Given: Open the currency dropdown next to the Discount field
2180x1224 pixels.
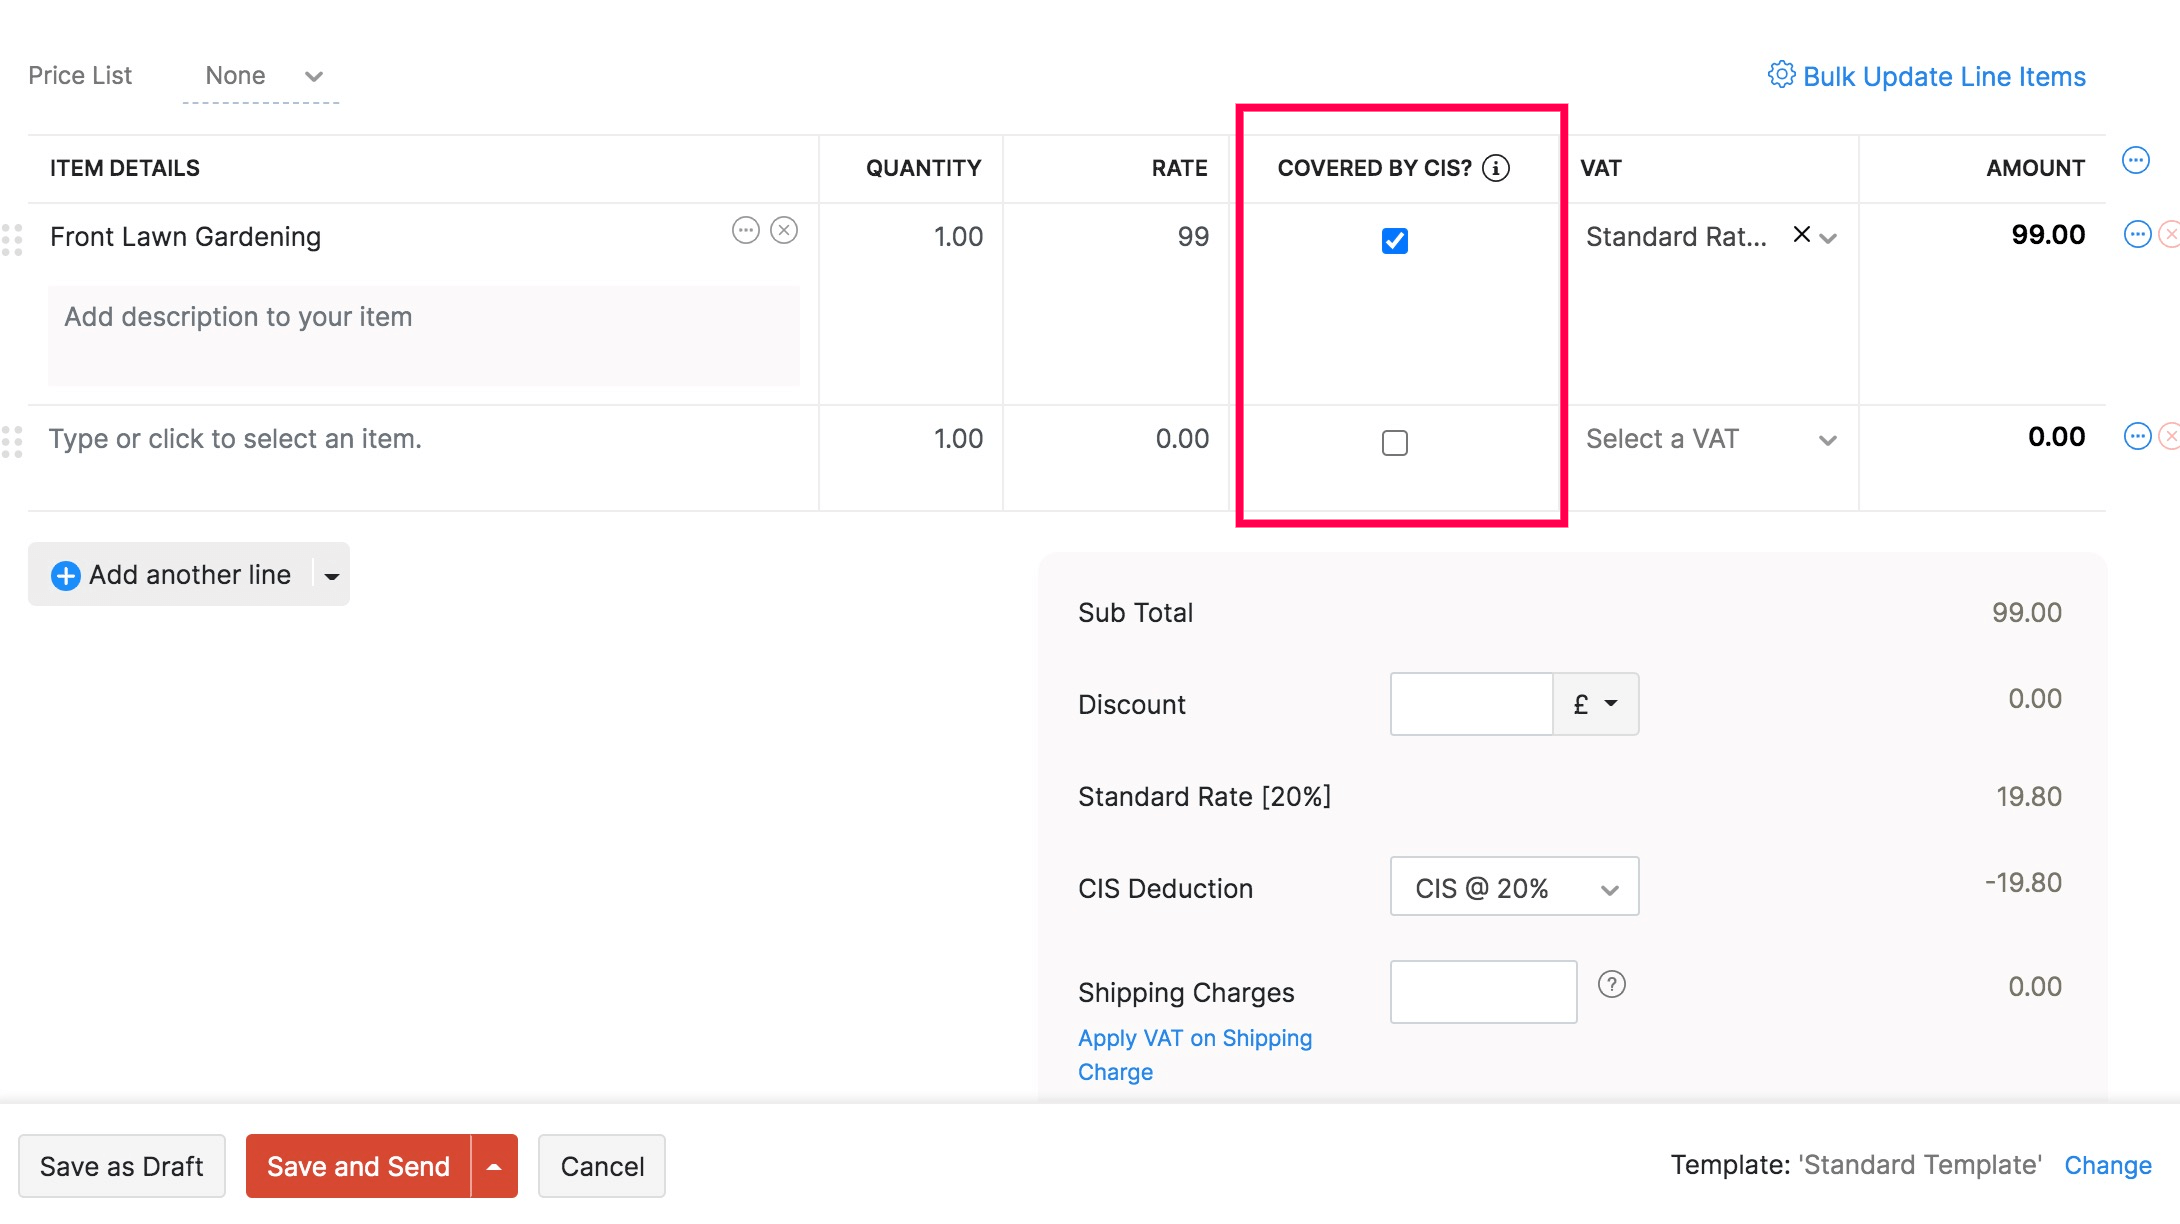Looking at the screenshot, I should click(1594, 704).
